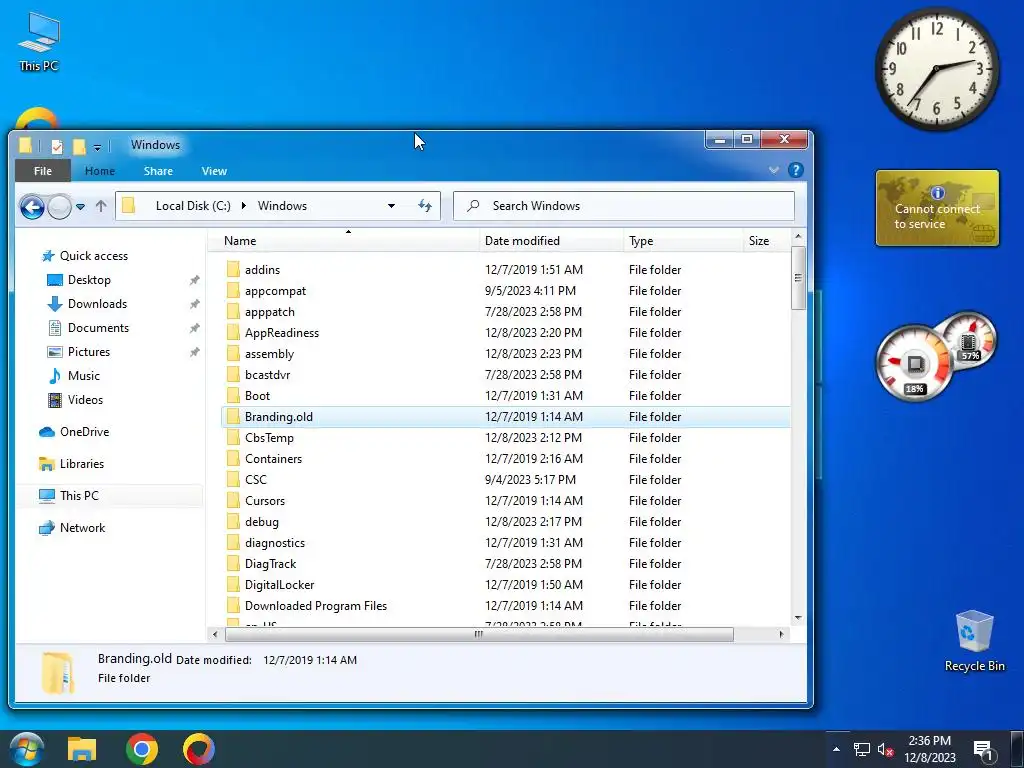Select the addins folder icon
The height and width of the screenshot is (768, 1024).
pyautogui.click(x=233, y=270)
